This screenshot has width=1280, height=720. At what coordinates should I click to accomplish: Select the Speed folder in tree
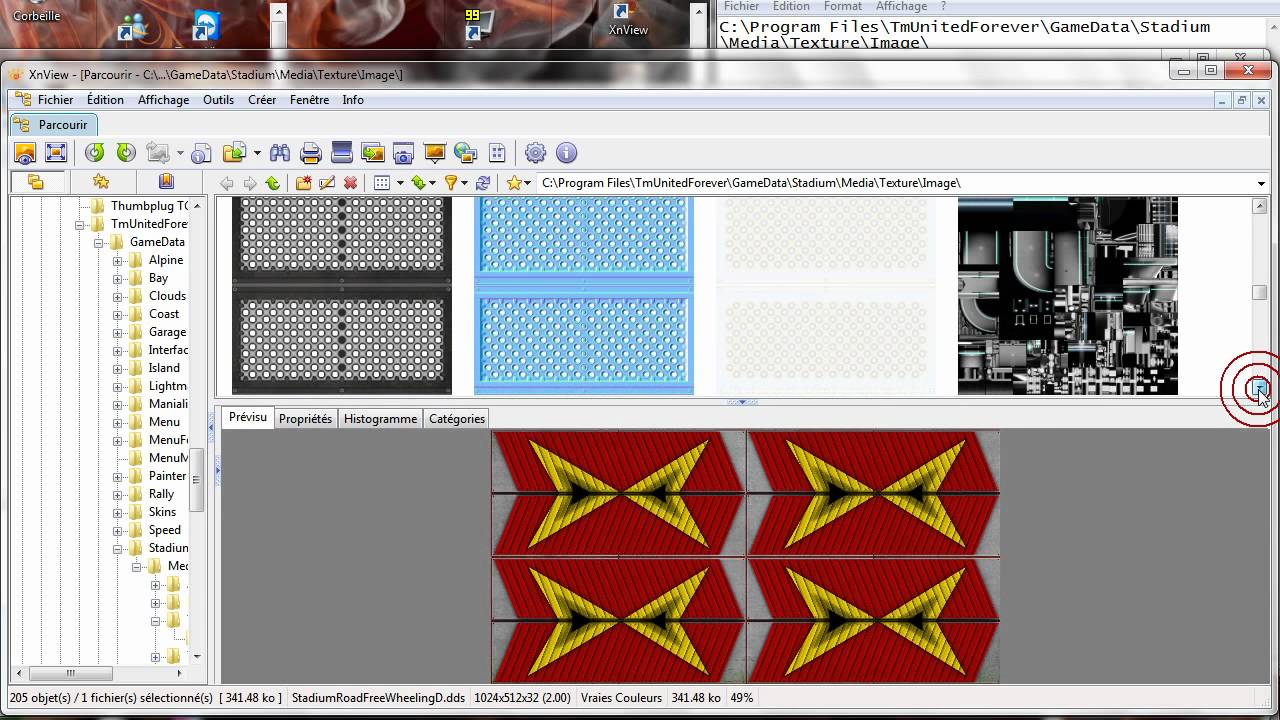[x=165, y=530]
